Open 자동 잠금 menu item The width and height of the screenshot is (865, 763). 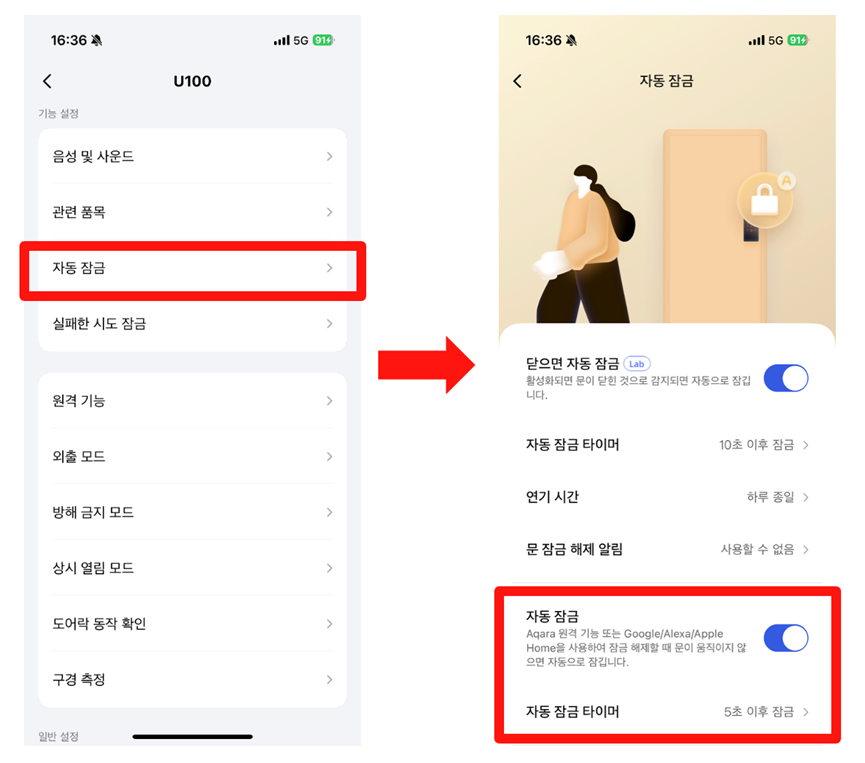[193, 268]
